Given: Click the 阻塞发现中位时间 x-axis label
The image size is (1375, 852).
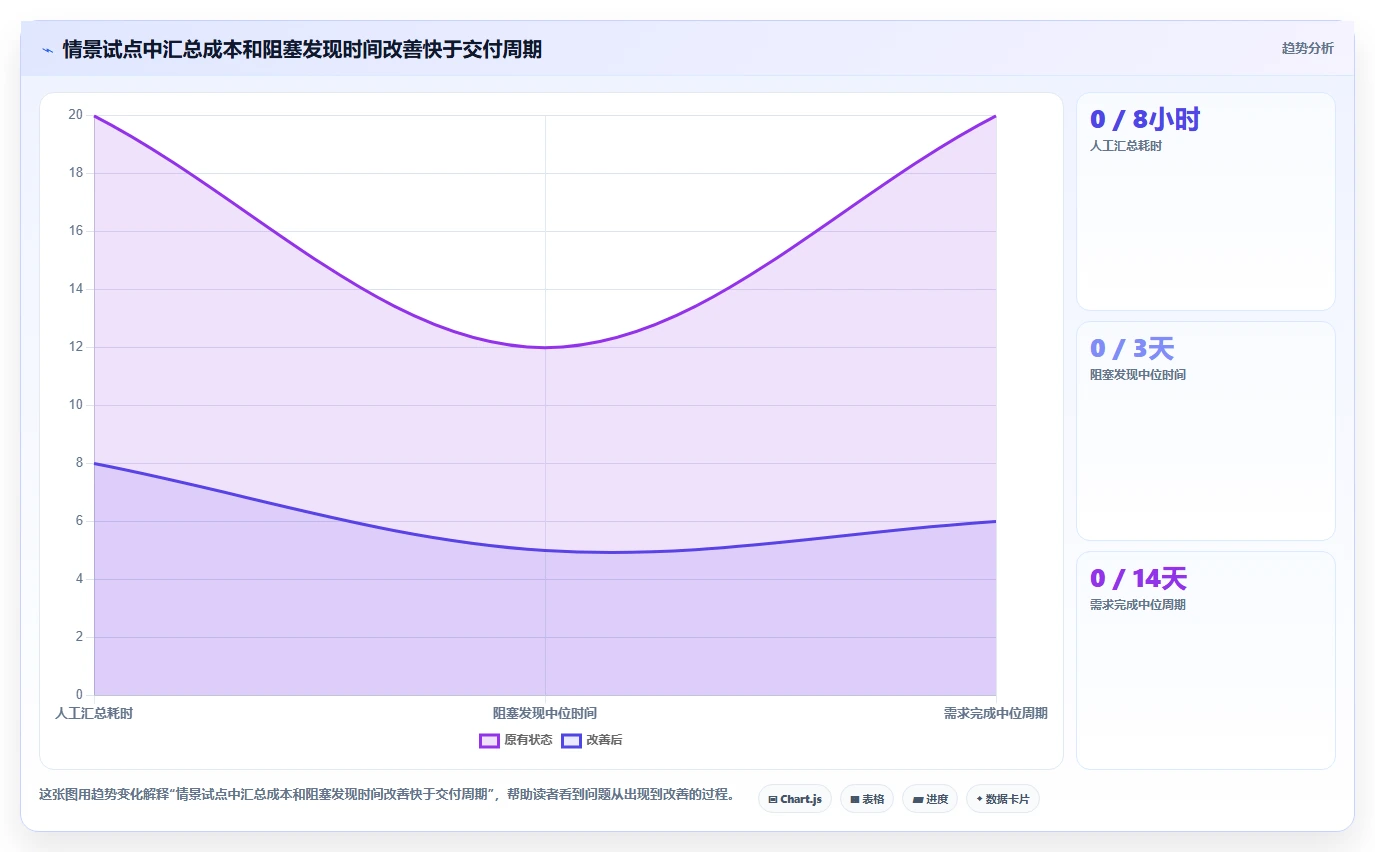Looking at the screenshot, I should tap(545, 713).
